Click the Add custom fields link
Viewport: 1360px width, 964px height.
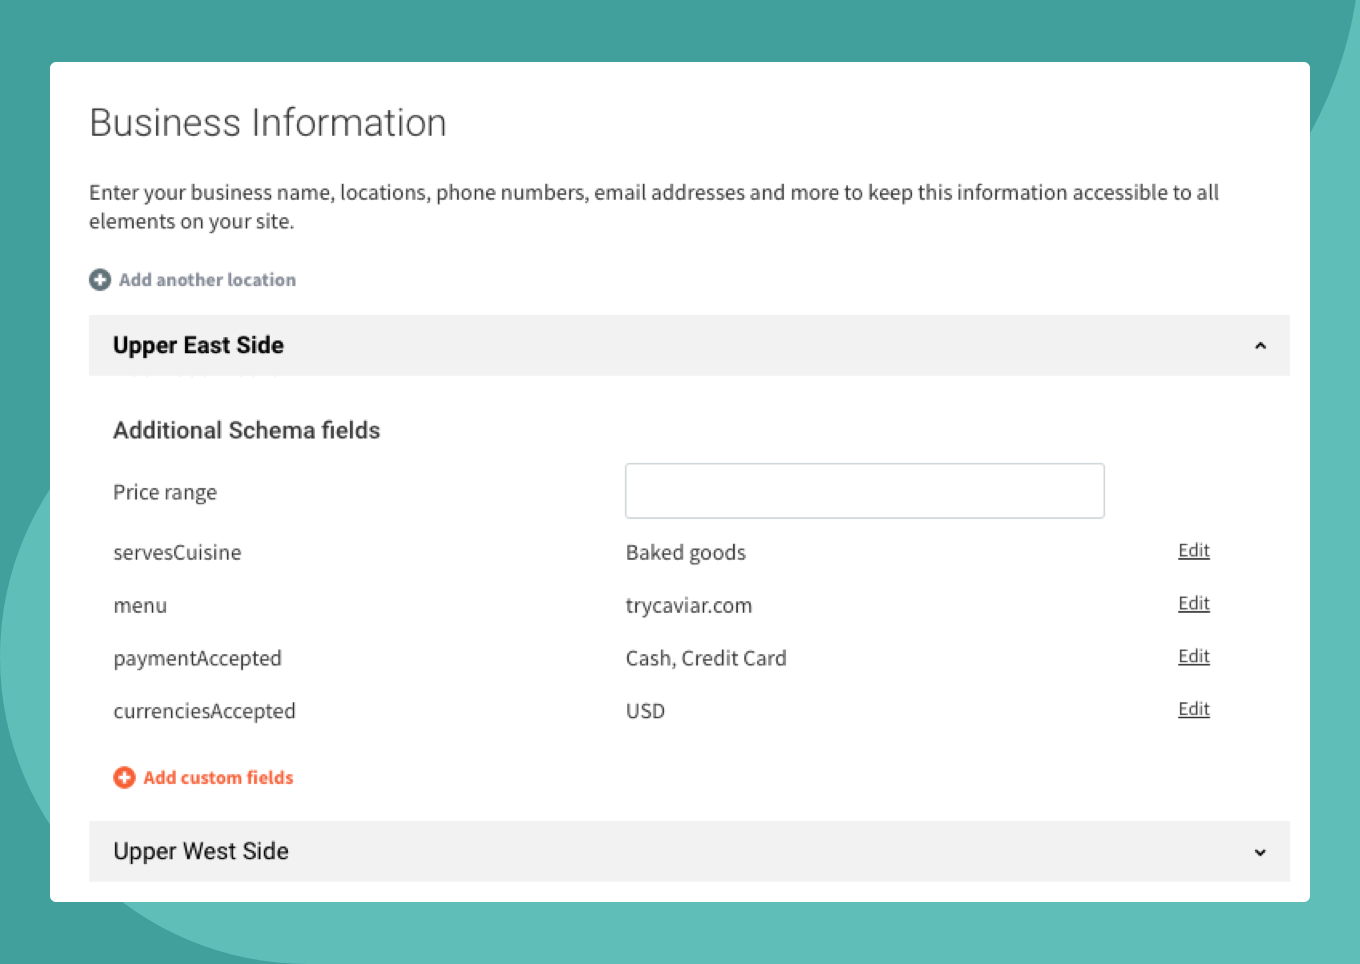tap(218, 777)
